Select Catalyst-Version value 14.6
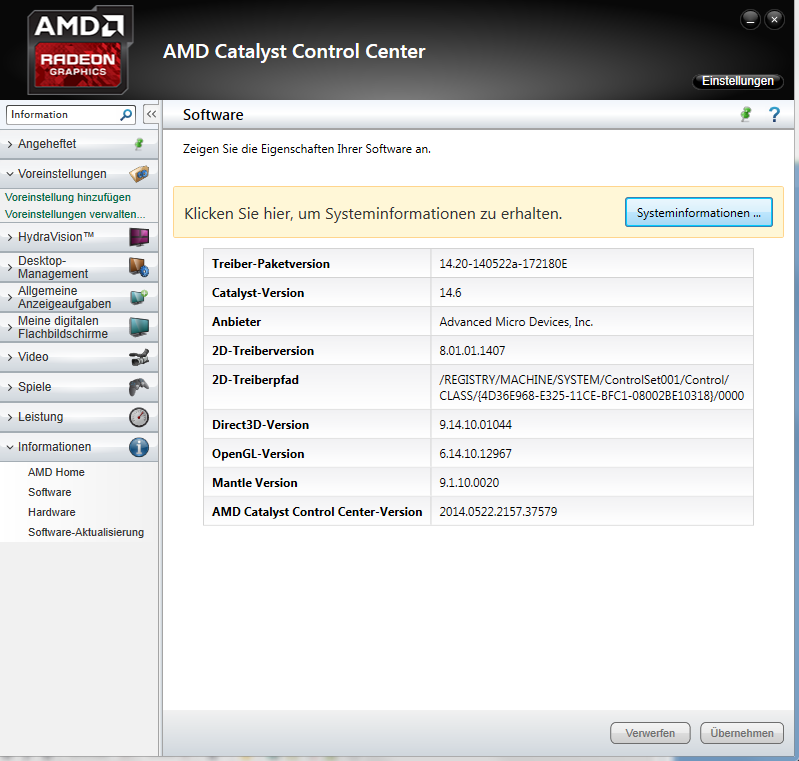Viewport: 799px width, 761px height. (x=450, y=293)
